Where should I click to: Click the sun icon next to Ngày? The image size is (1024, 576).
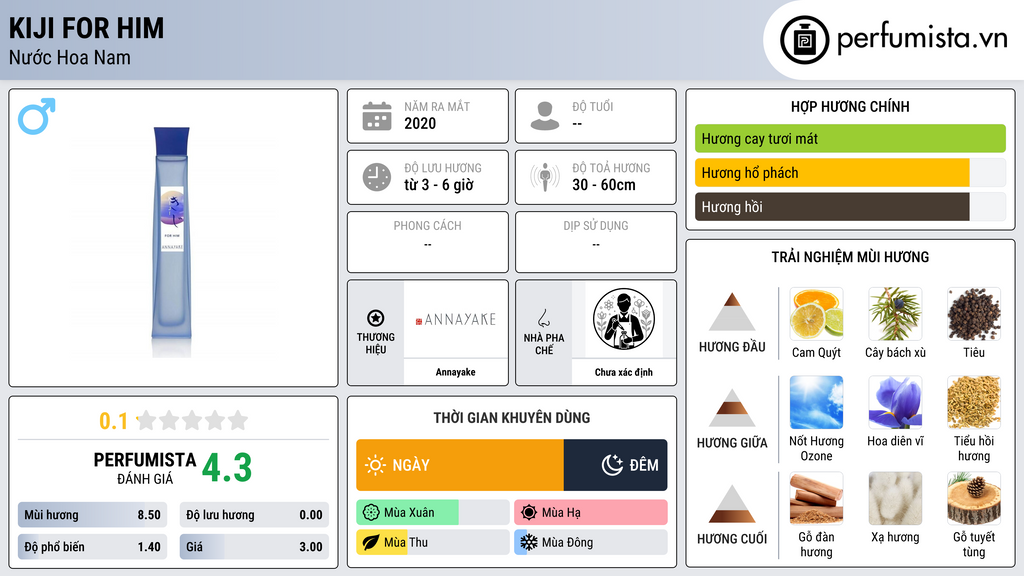click(376, 465)
